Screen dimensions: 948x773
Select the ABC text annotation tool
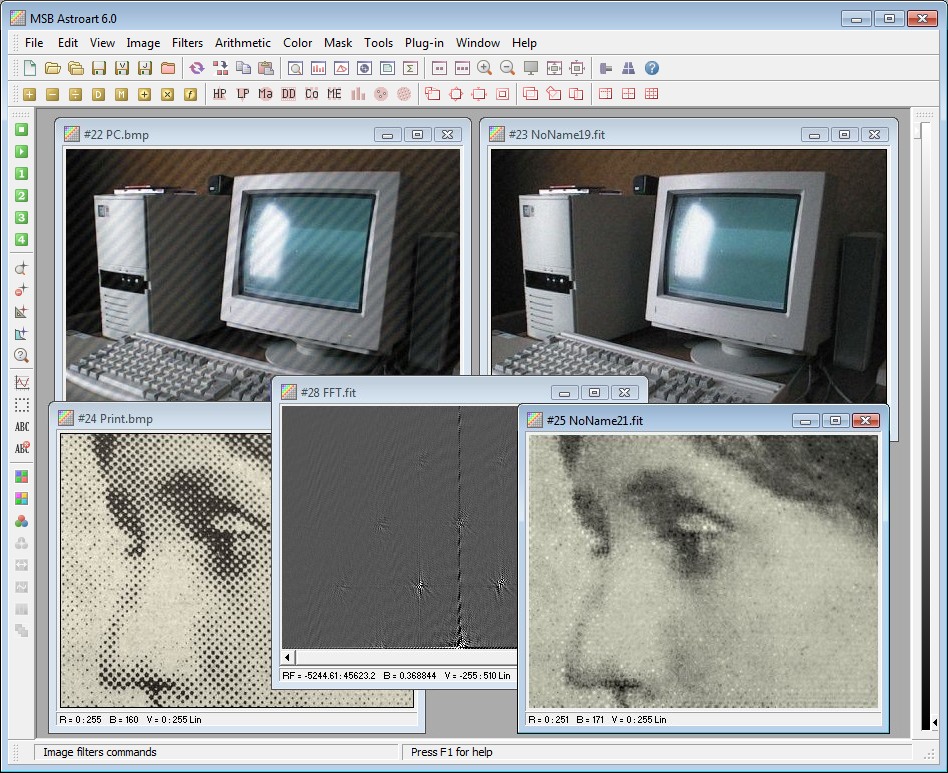pyautogui.click(x=21, y=427)
